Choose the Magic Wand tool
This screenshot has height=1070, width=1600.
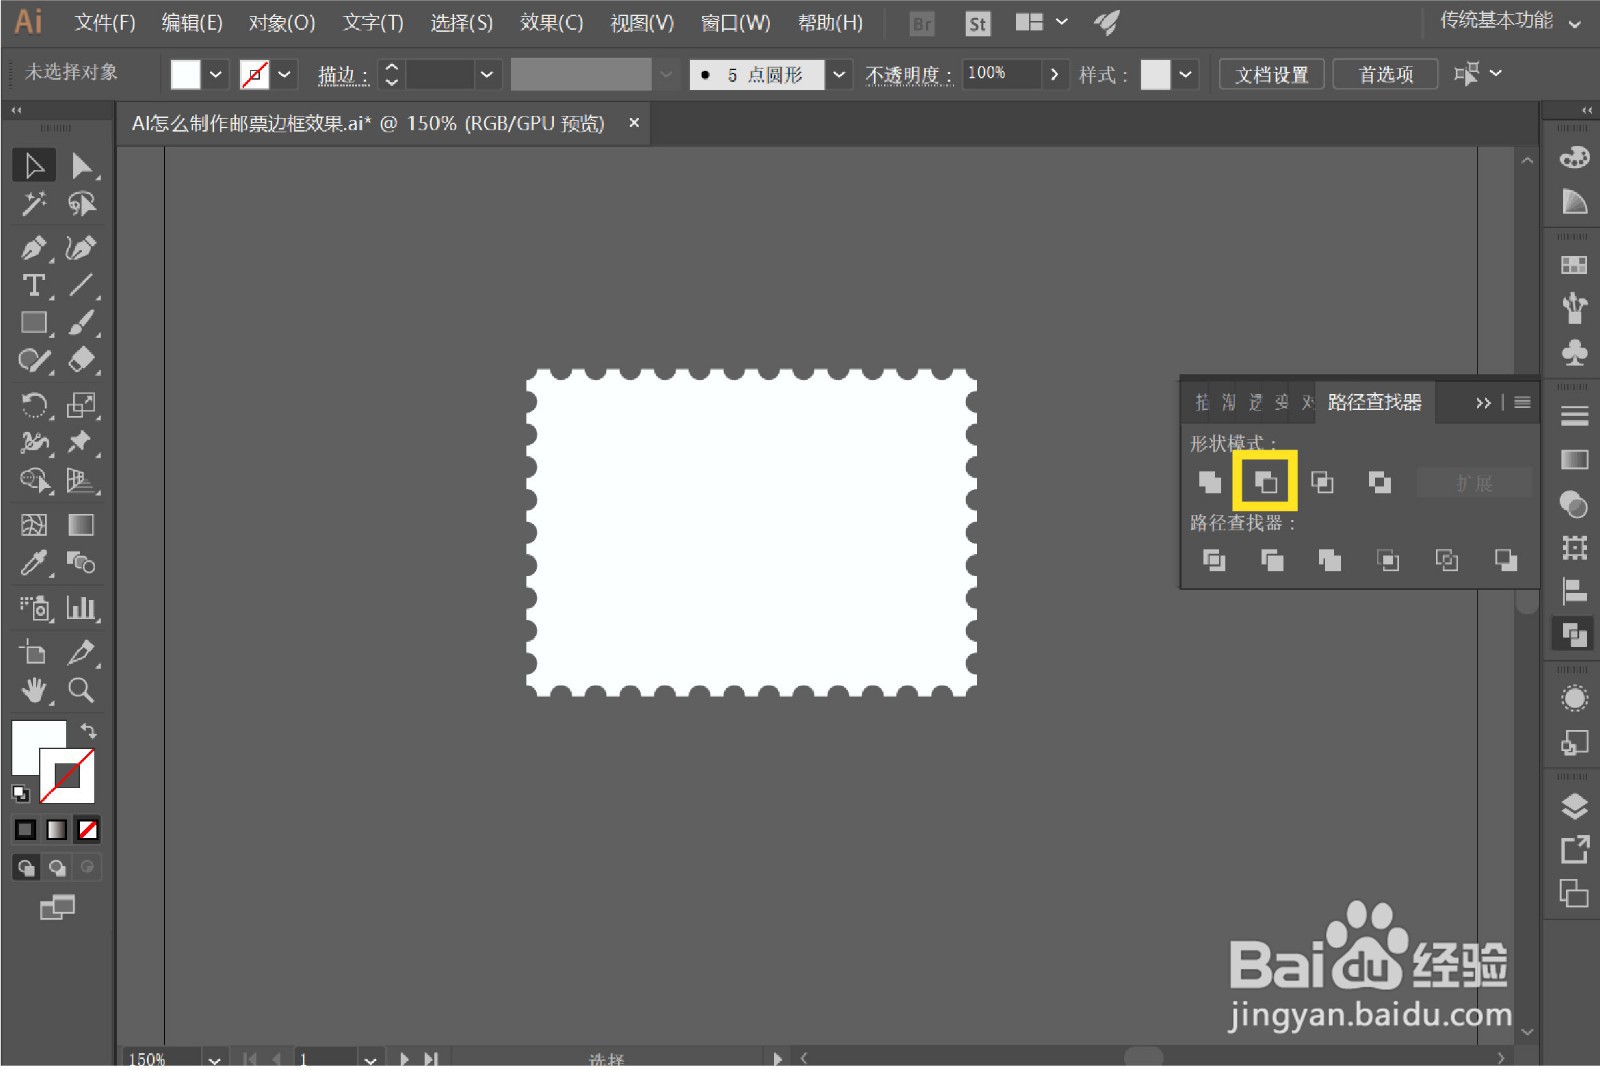[34, 204]
